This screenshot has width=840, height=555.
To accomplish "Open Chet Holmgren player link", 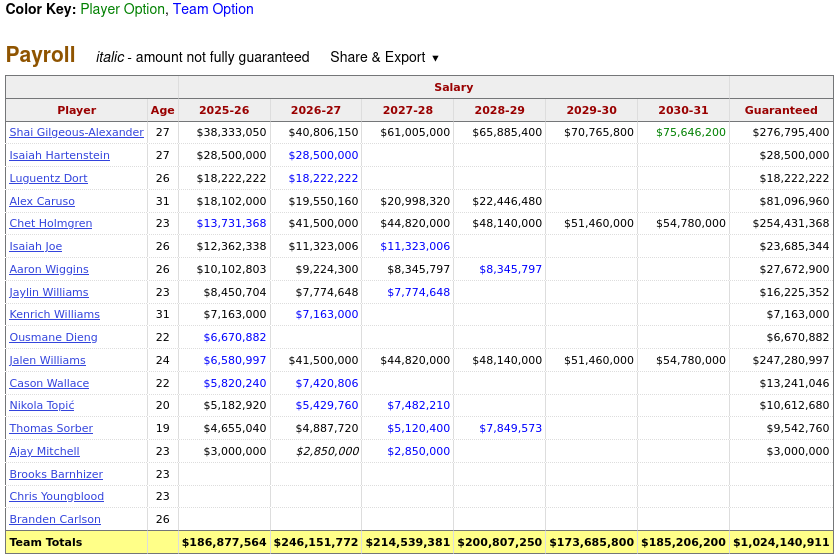I will click(x=50, y=223).
